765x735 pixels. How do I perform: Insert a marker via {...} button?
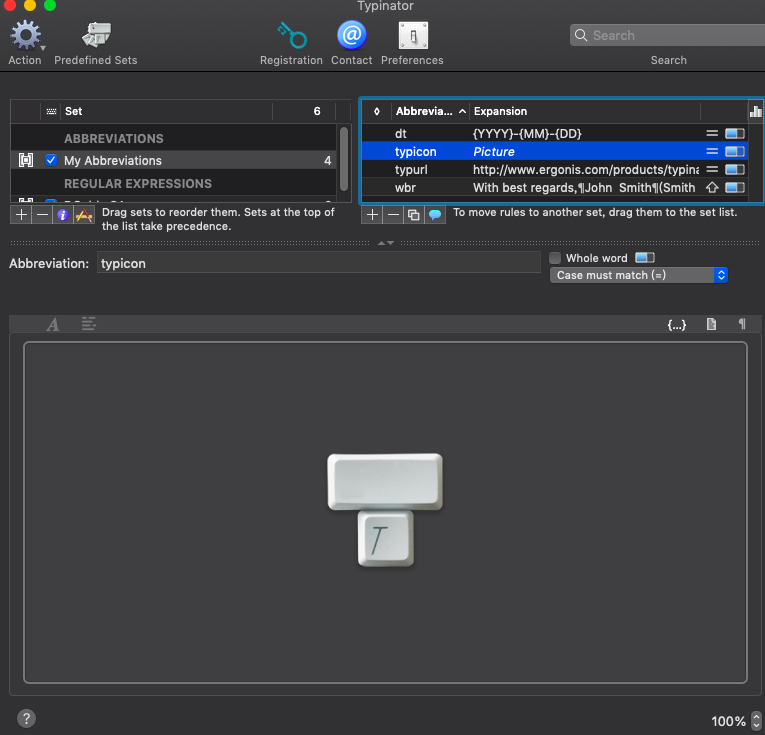click(677, 324)
